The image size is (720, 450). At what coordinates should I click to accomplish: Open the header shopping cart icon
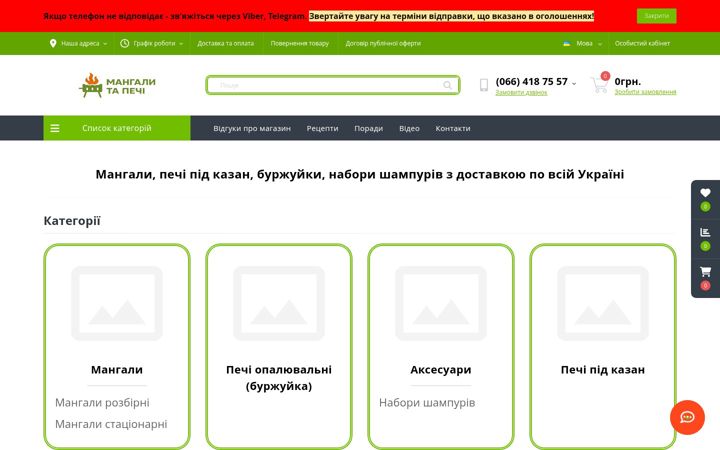coord(599,85)
